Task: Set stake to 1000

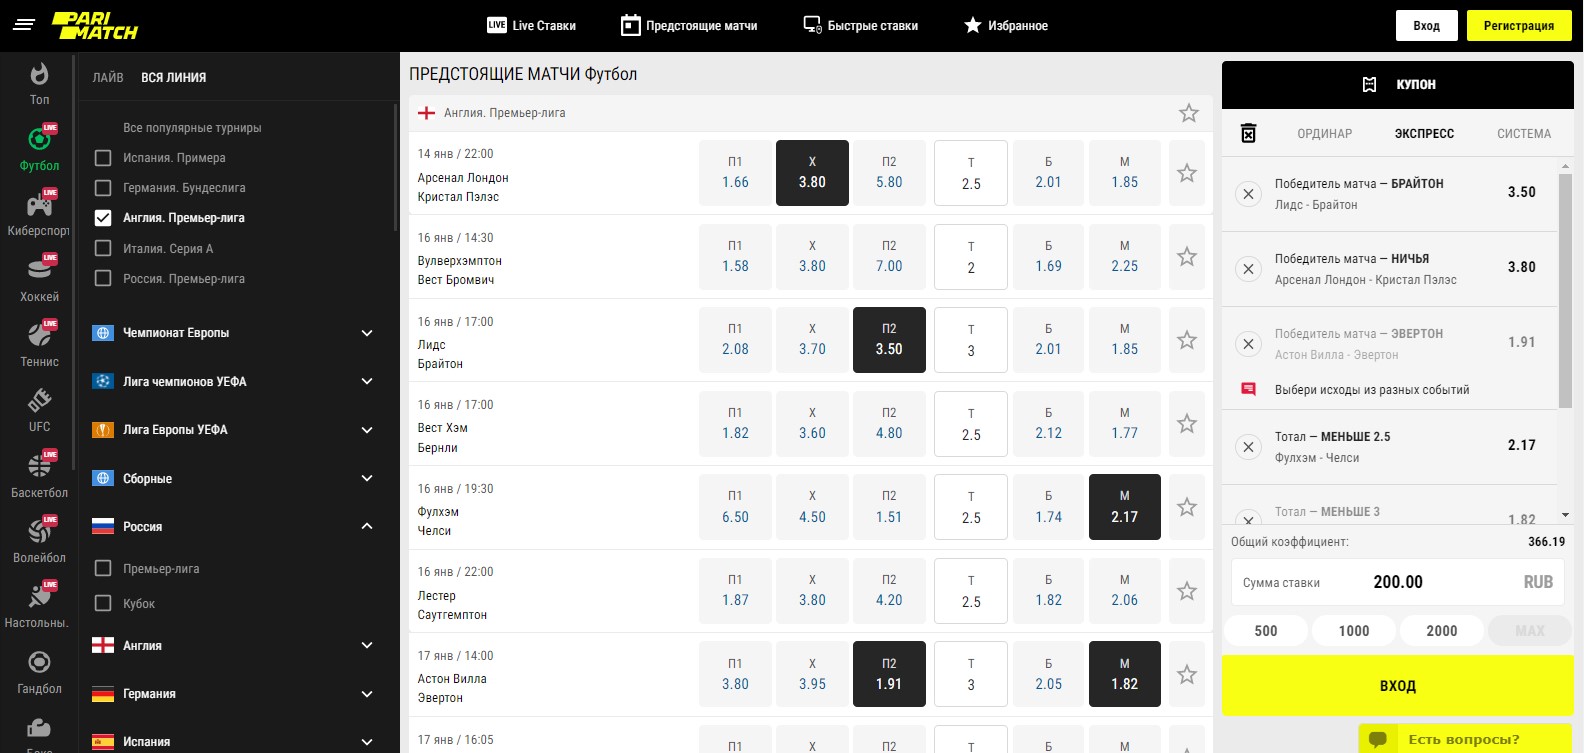Action: pyautogui.click(x=1354, y=630)
